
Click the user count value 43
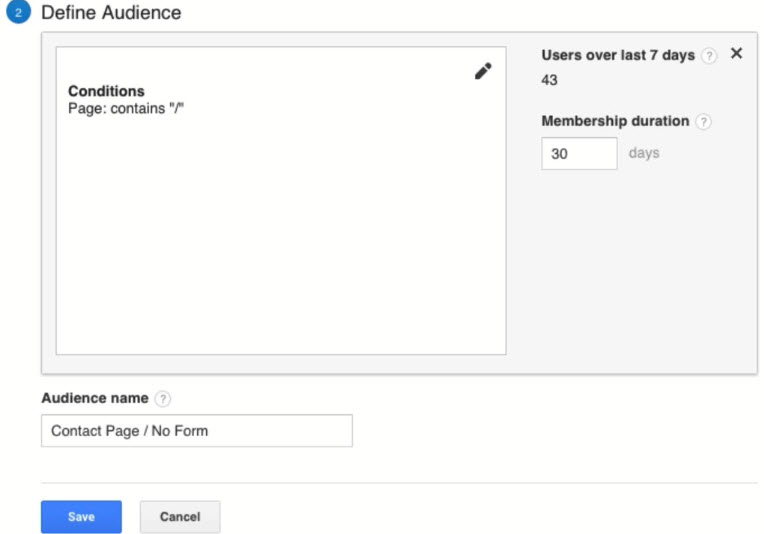(x=549, y=80)
